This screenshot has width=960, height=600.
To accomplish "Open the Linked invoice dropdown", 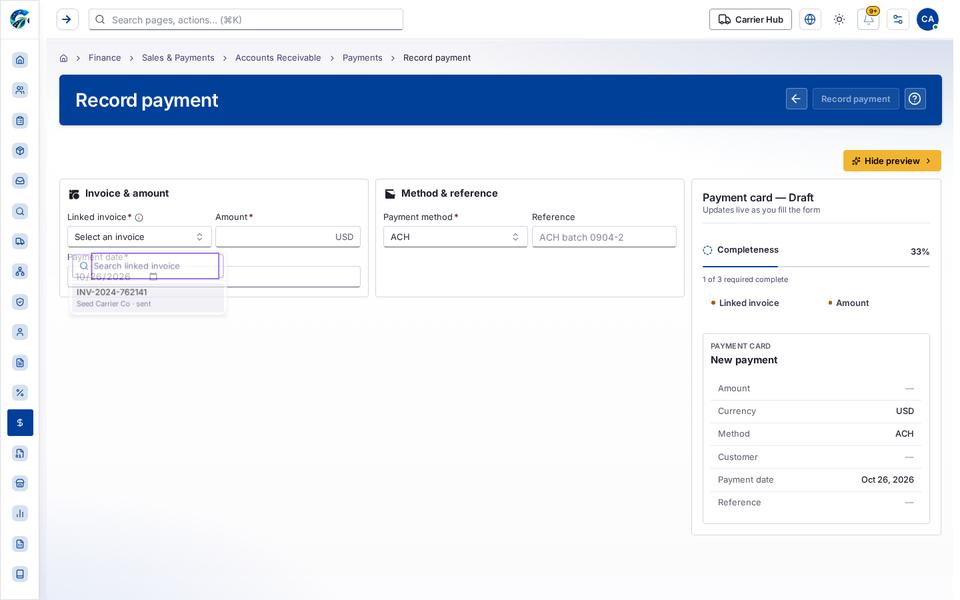I will (x=139, y=237).
